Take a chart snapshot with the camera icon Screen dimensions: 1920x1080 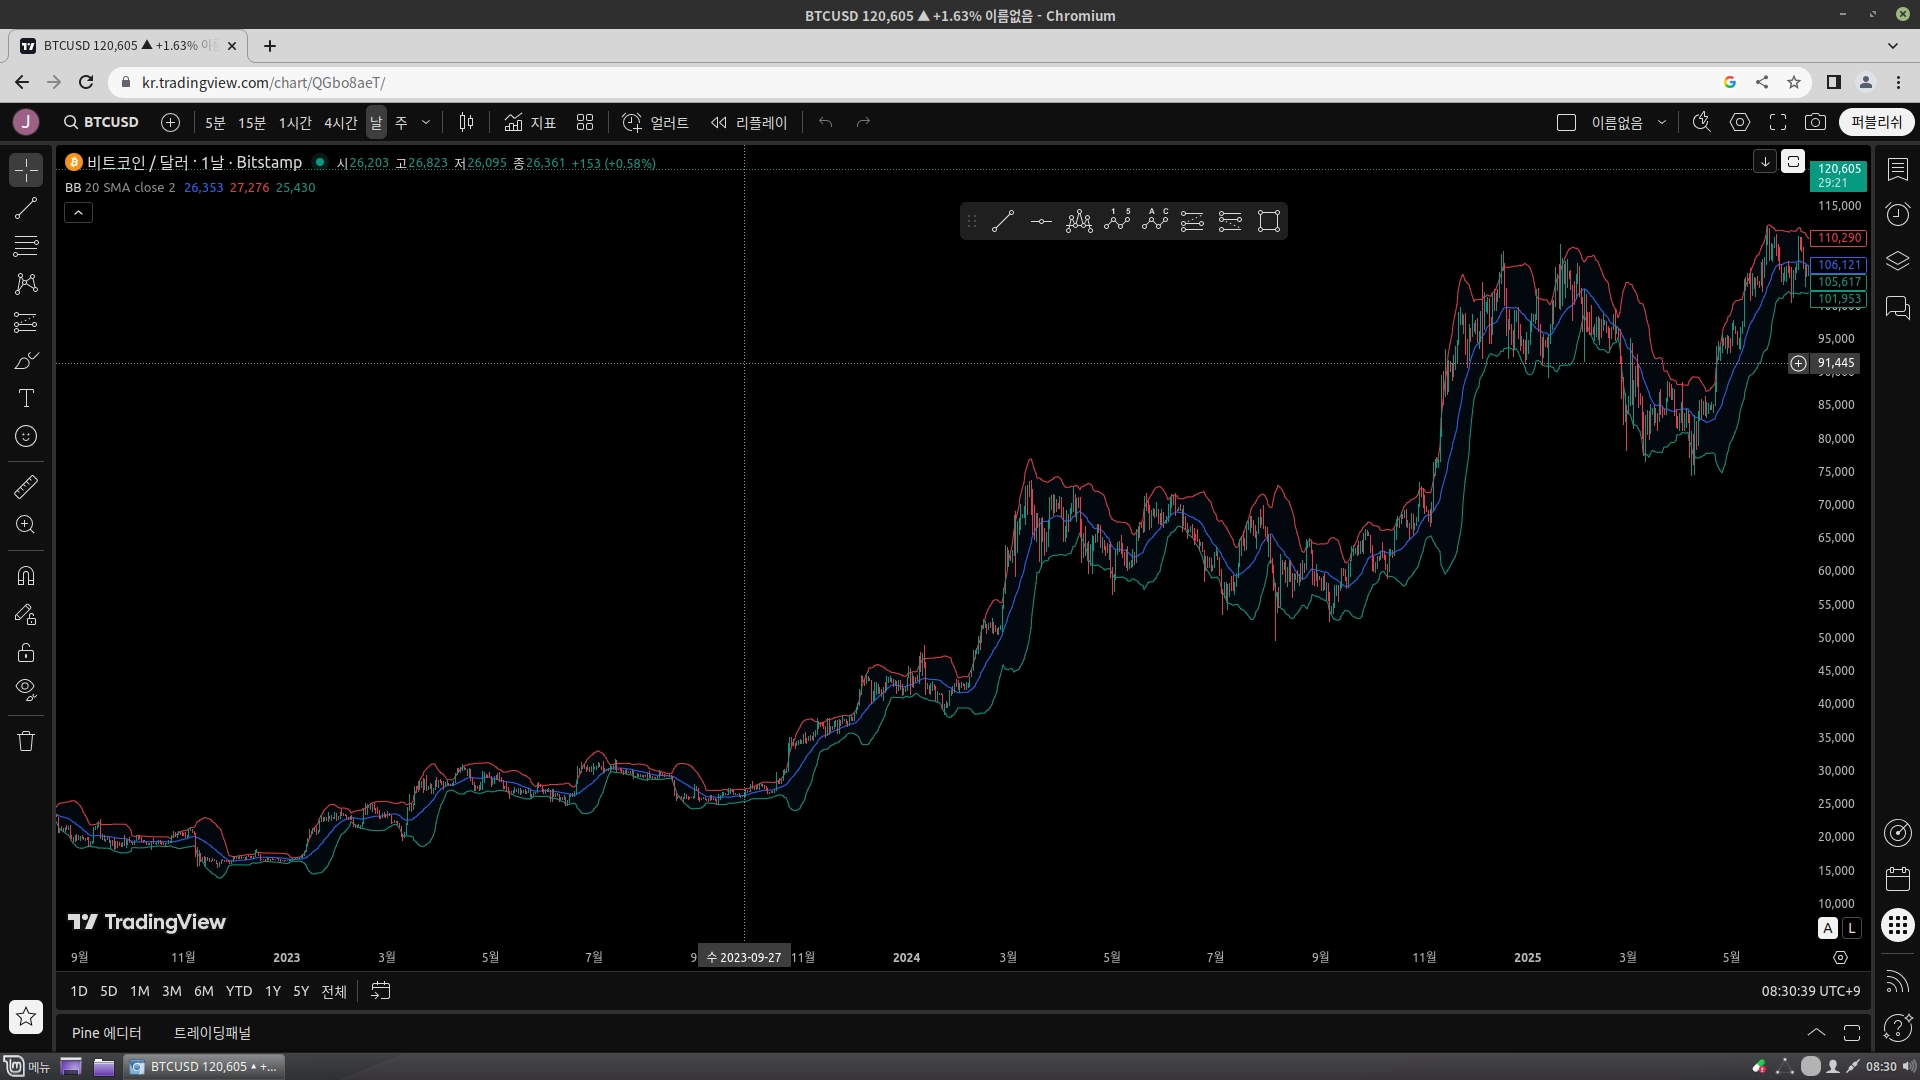tap(1815, 122)
